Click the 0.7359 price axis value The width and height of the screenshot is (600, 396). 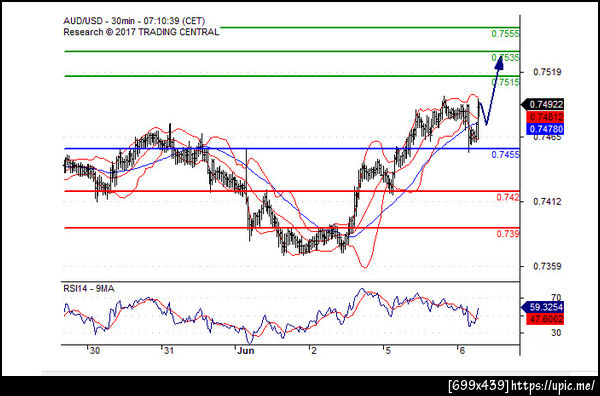547,266
